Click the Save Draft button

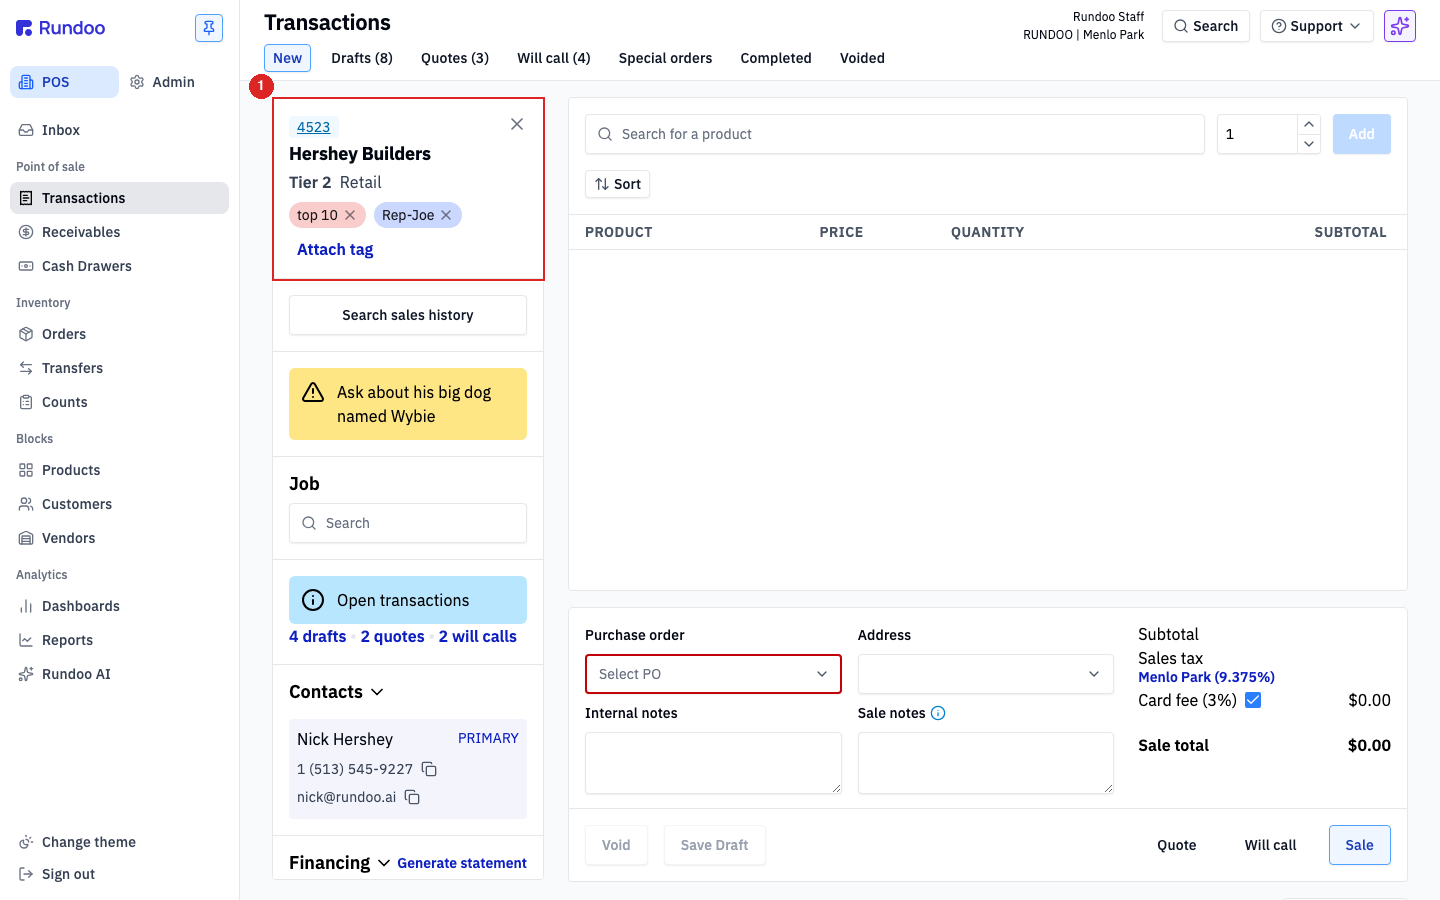point(715,845)
